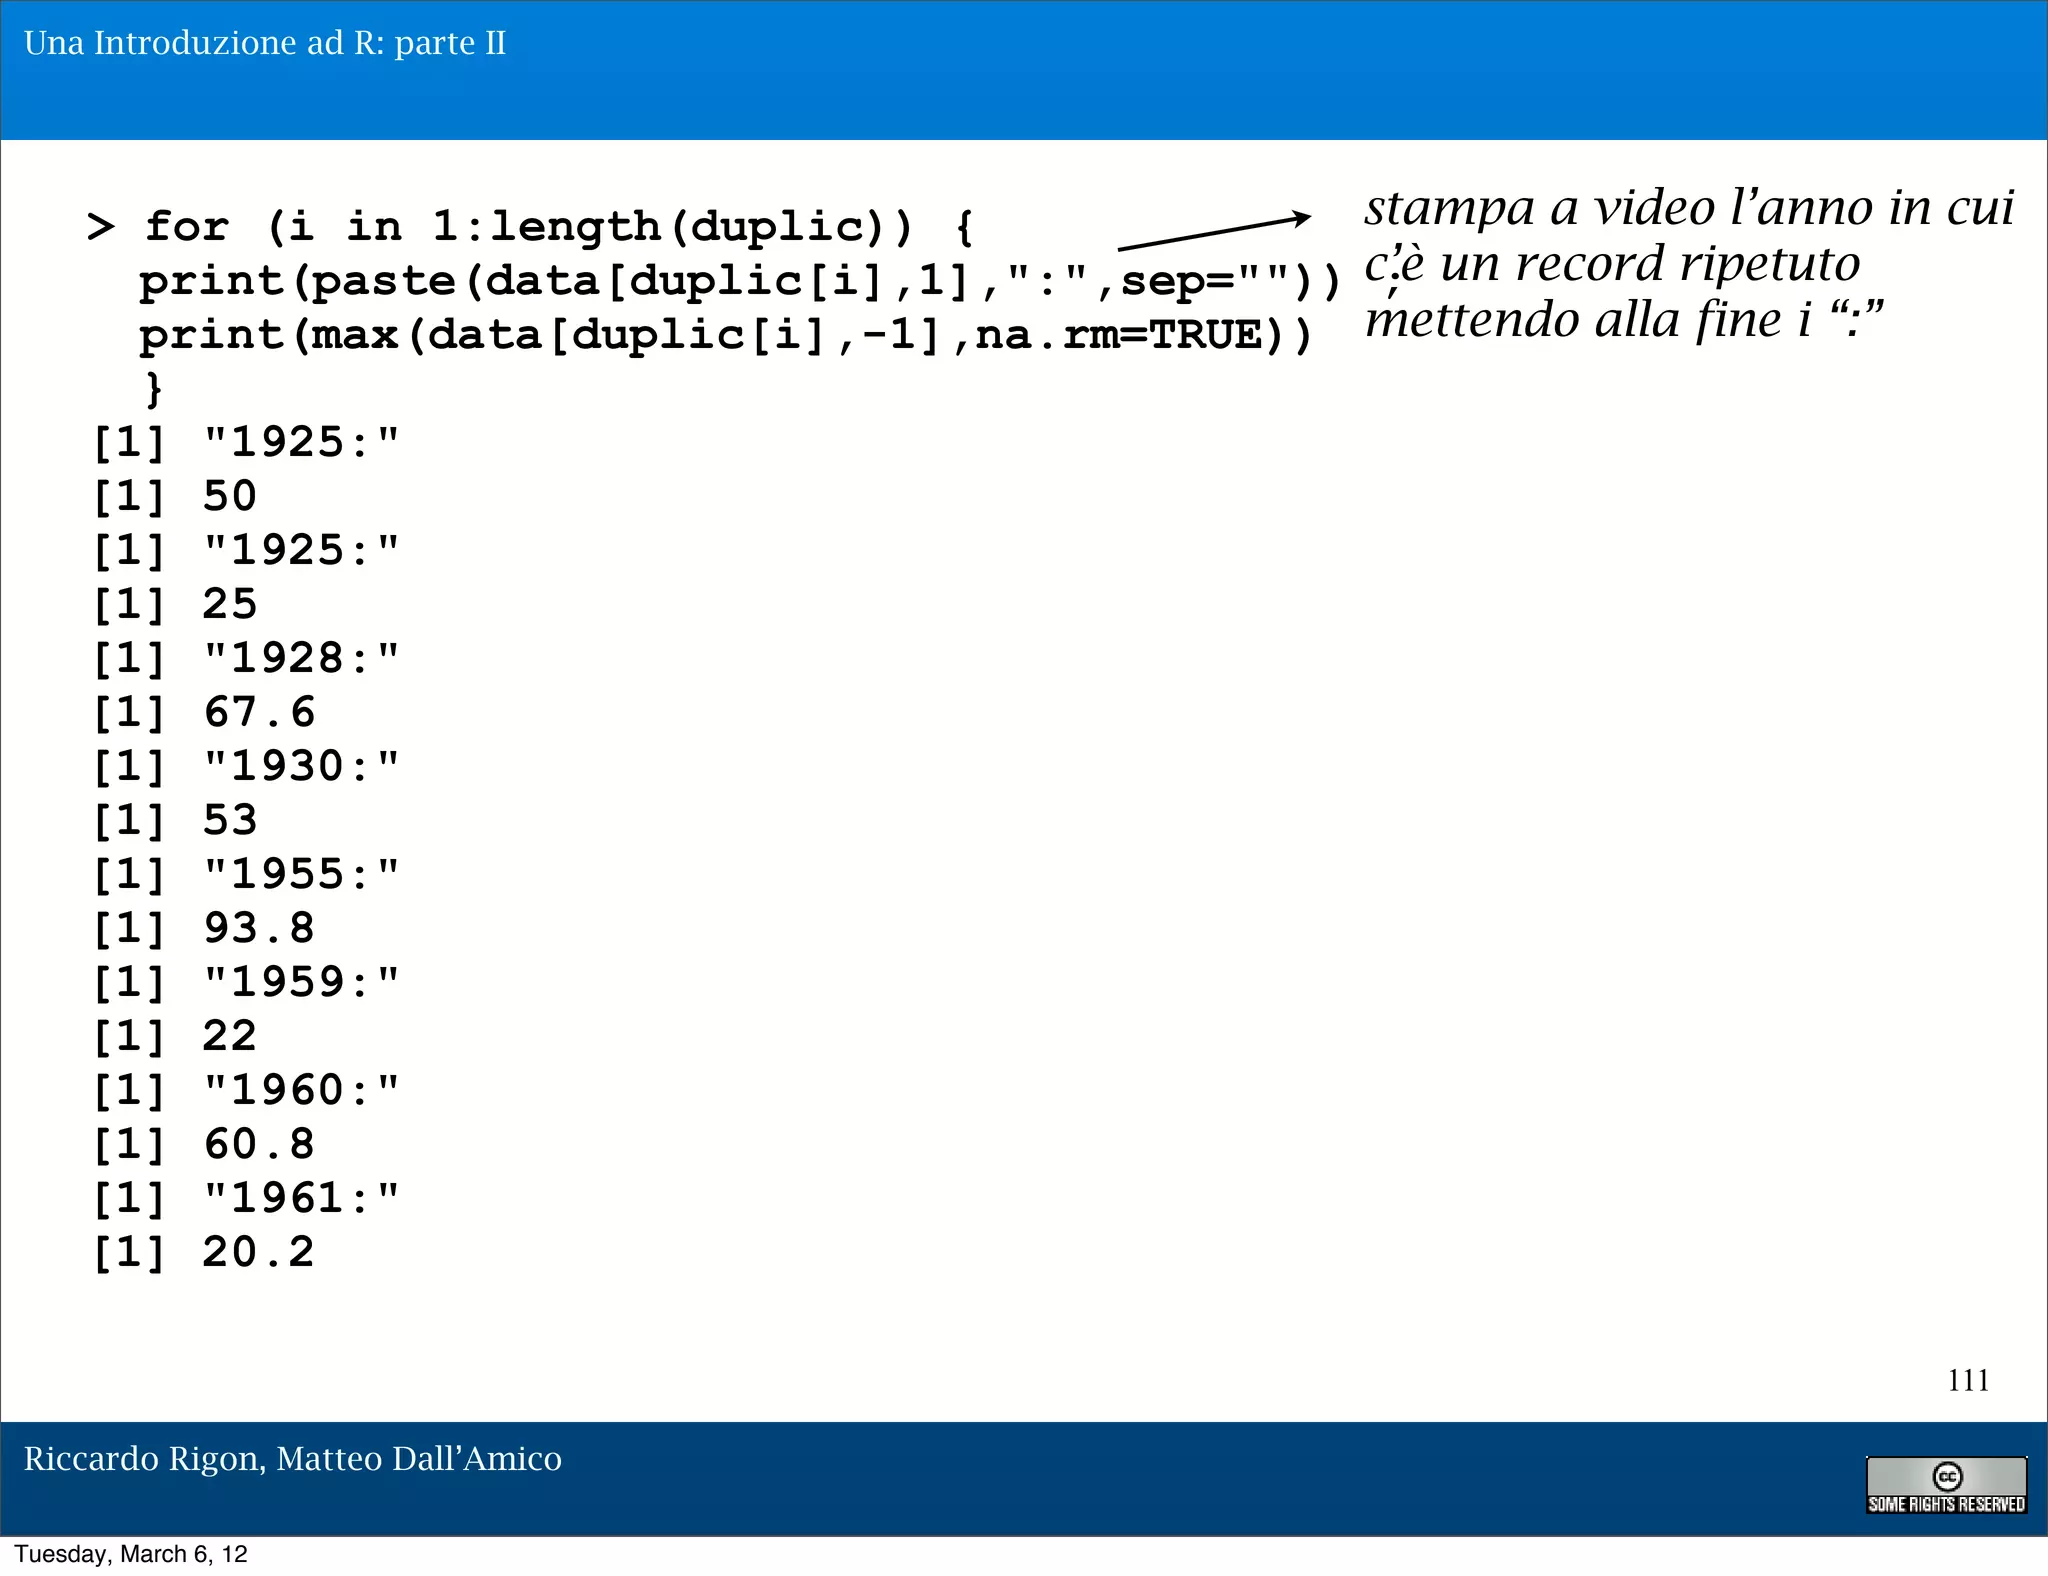Screen dimensions: 2048x1576
Task: Click the authors' names in the footer
Action: (292, 1459)
